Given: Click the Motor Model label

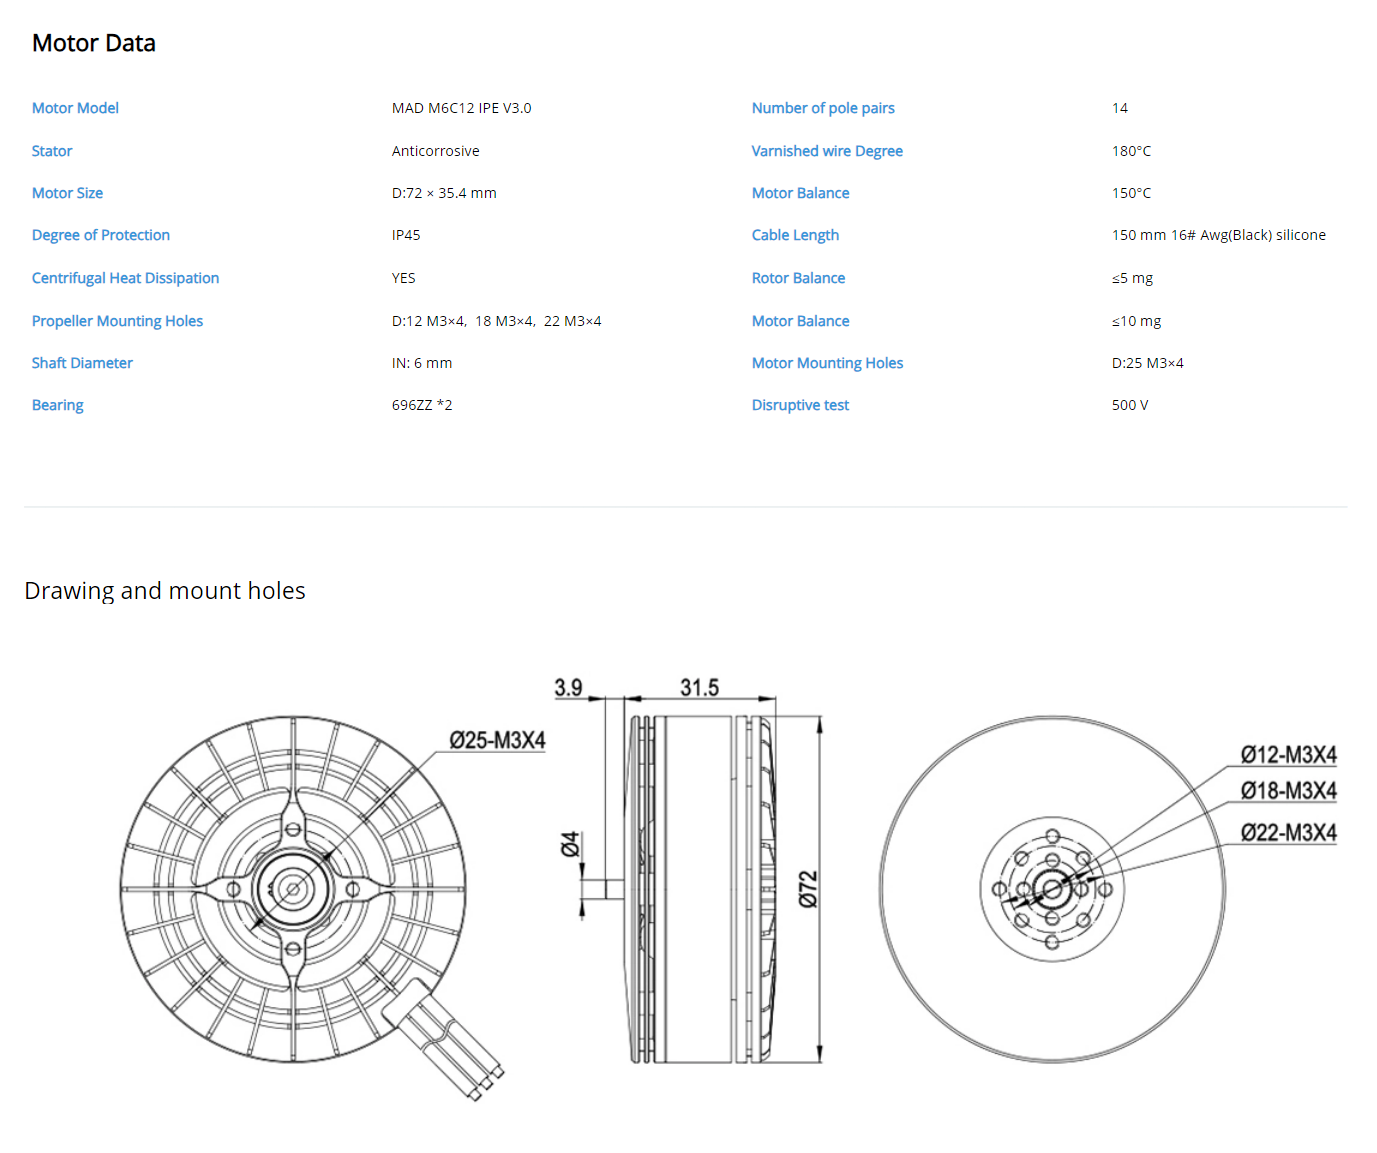Looking at the screenshot, I should coord(75,108).
